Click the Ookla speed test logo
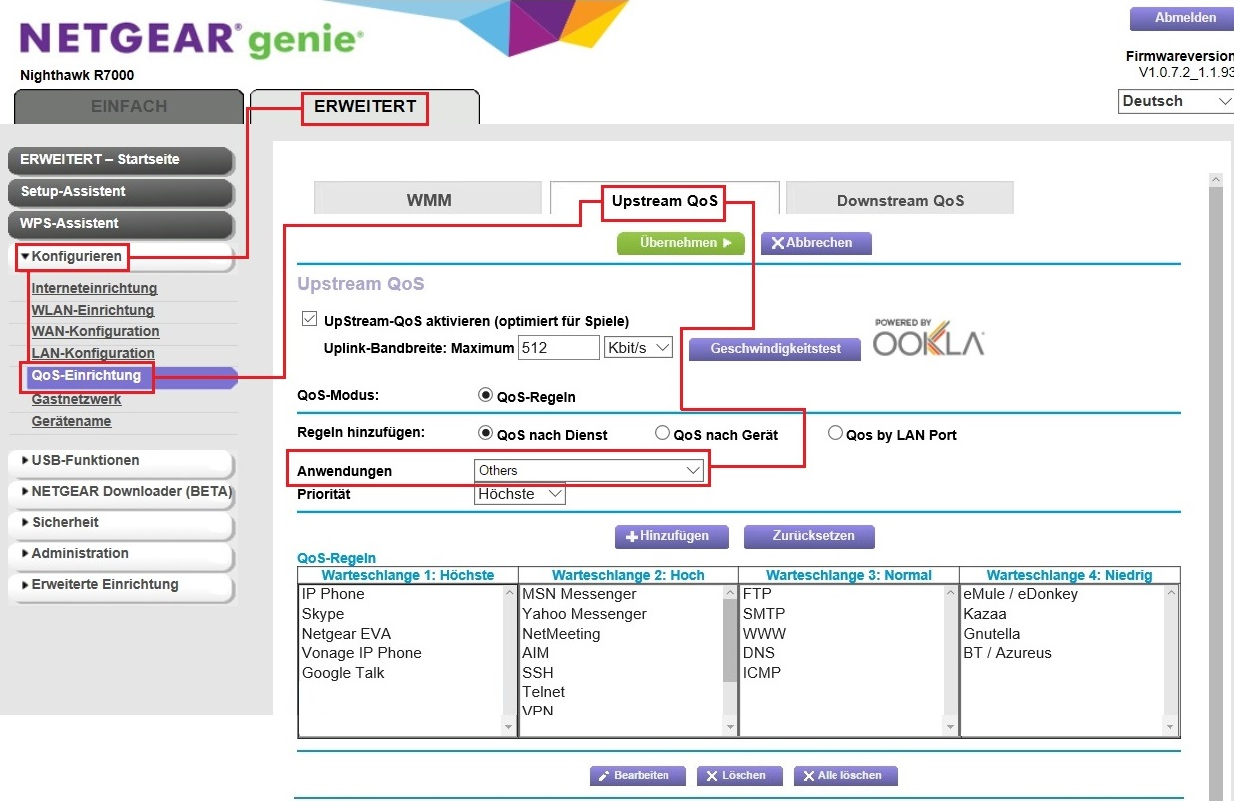Screen dimensions: 1234x801 (x=928, y=338)
